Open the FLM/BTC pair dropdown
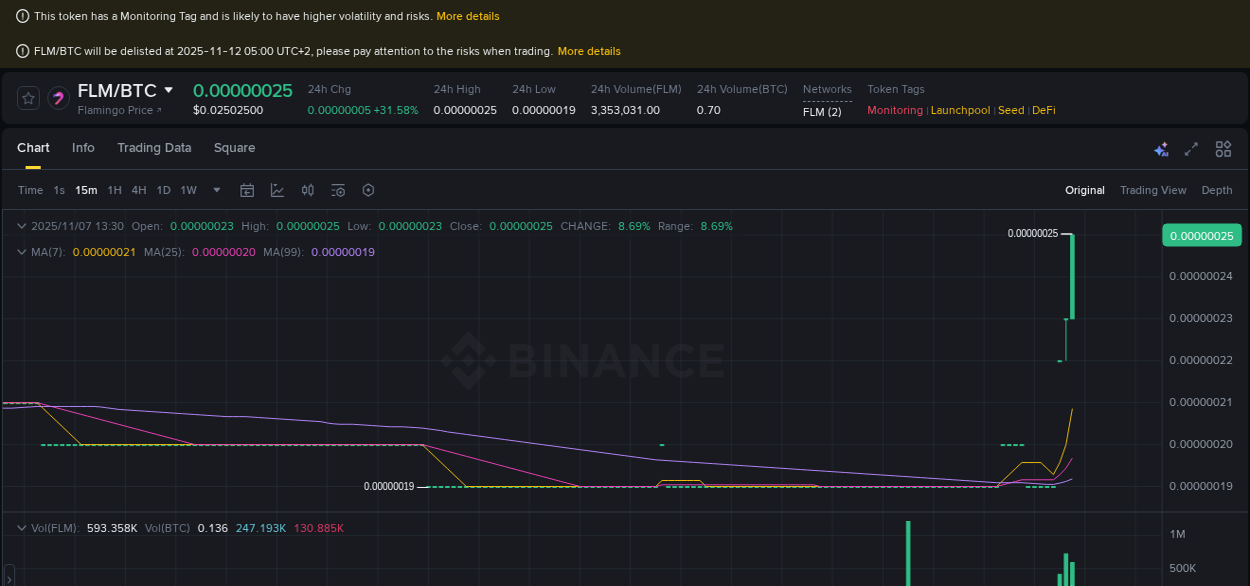The image size is (1250, 586). point(170,90)
